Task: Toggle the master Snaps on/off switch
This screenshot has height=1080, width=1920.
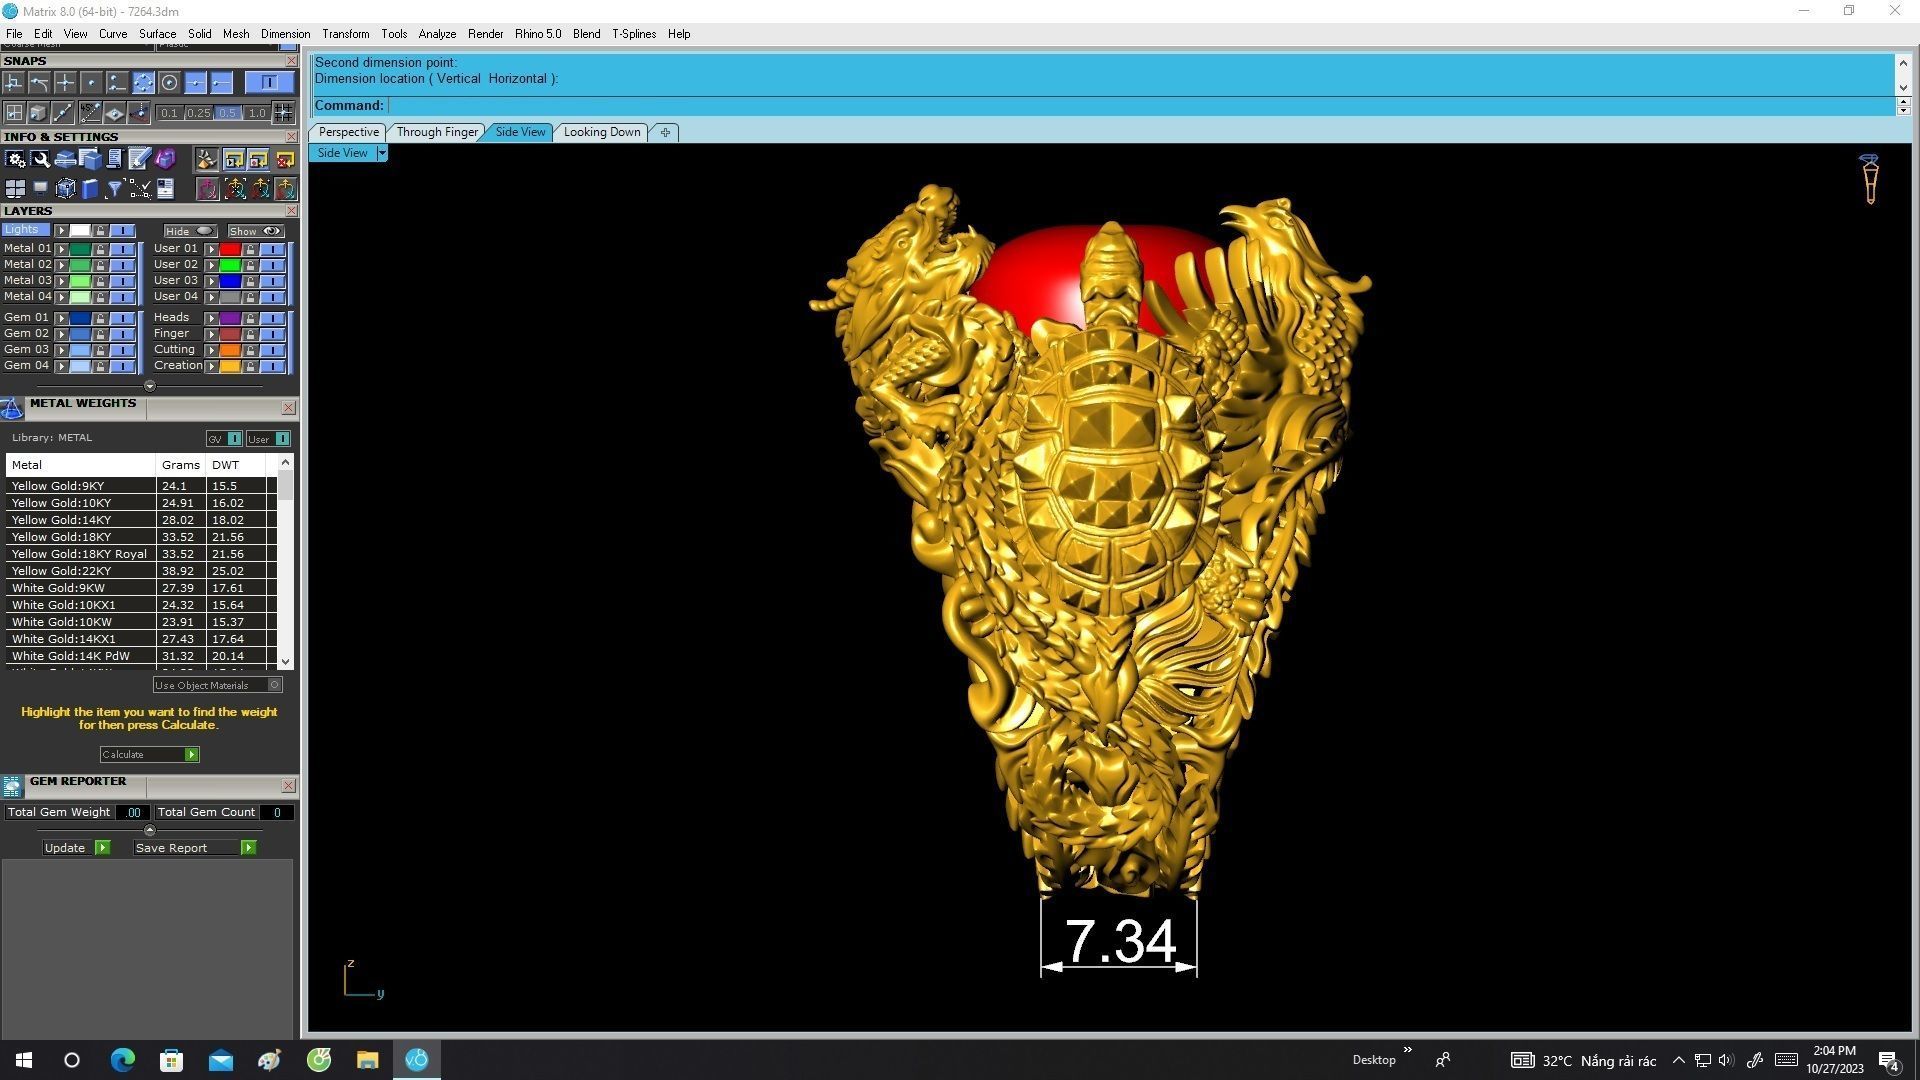Action: (x=269, y=83)
